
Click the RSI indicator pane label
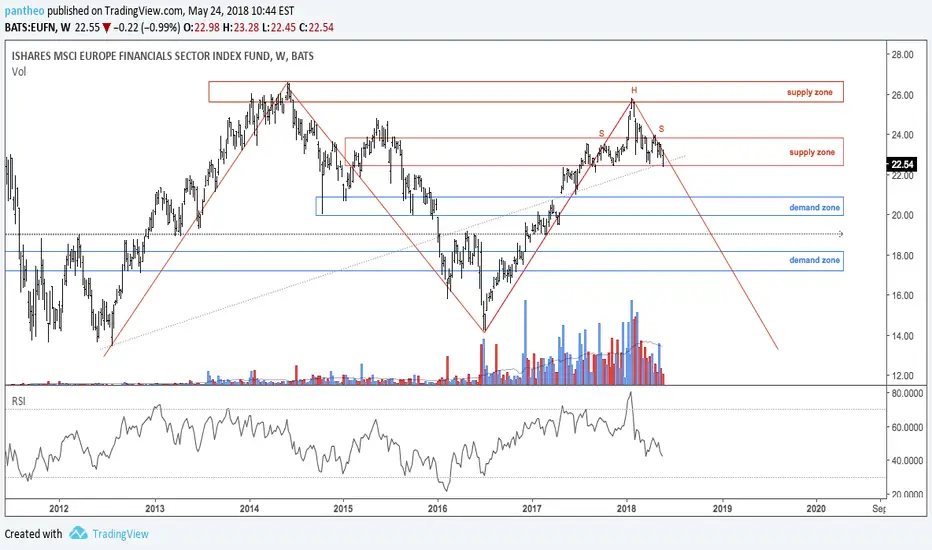pyautogui.click(x=19, y=401)
